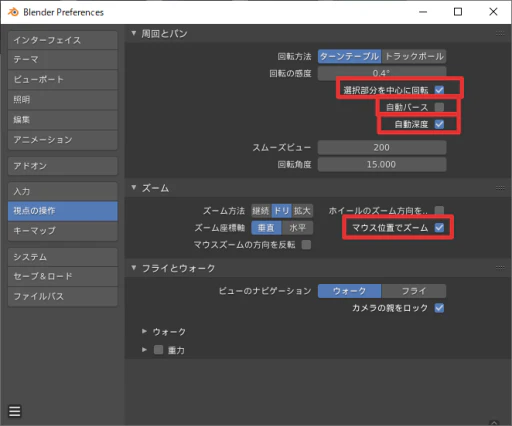The image size is (512, 426).
Task: Click the 周回とパン panel drag grip
Action: (500, 33)
